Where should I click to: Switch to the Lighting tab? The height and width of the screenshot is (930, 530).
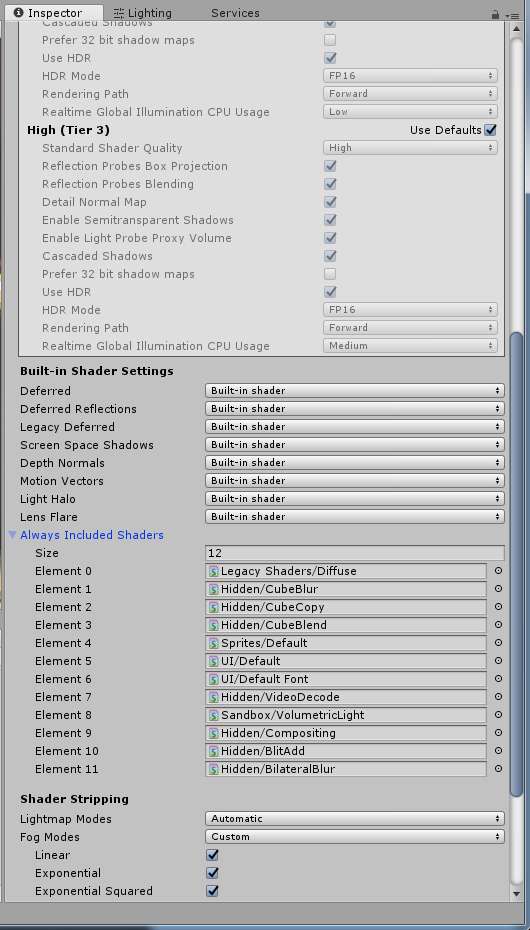[x=143, y=12]
